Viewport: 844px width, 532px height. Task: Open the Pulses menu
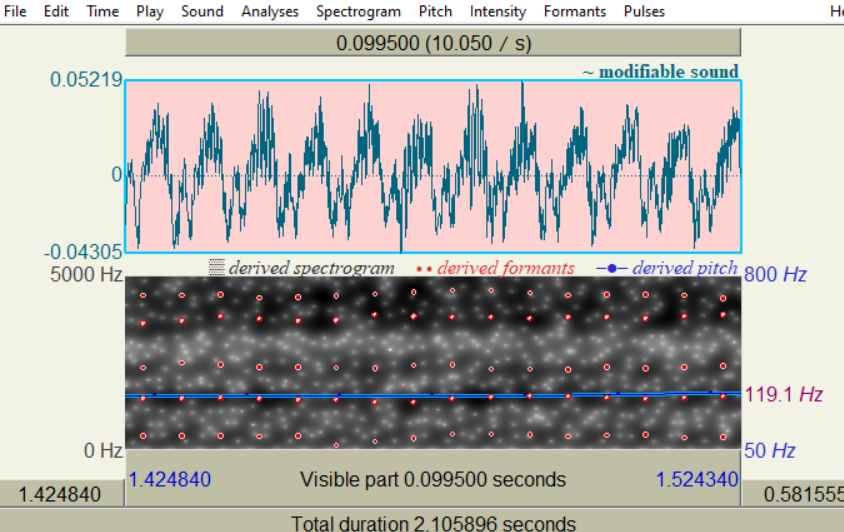coord(644,11)
